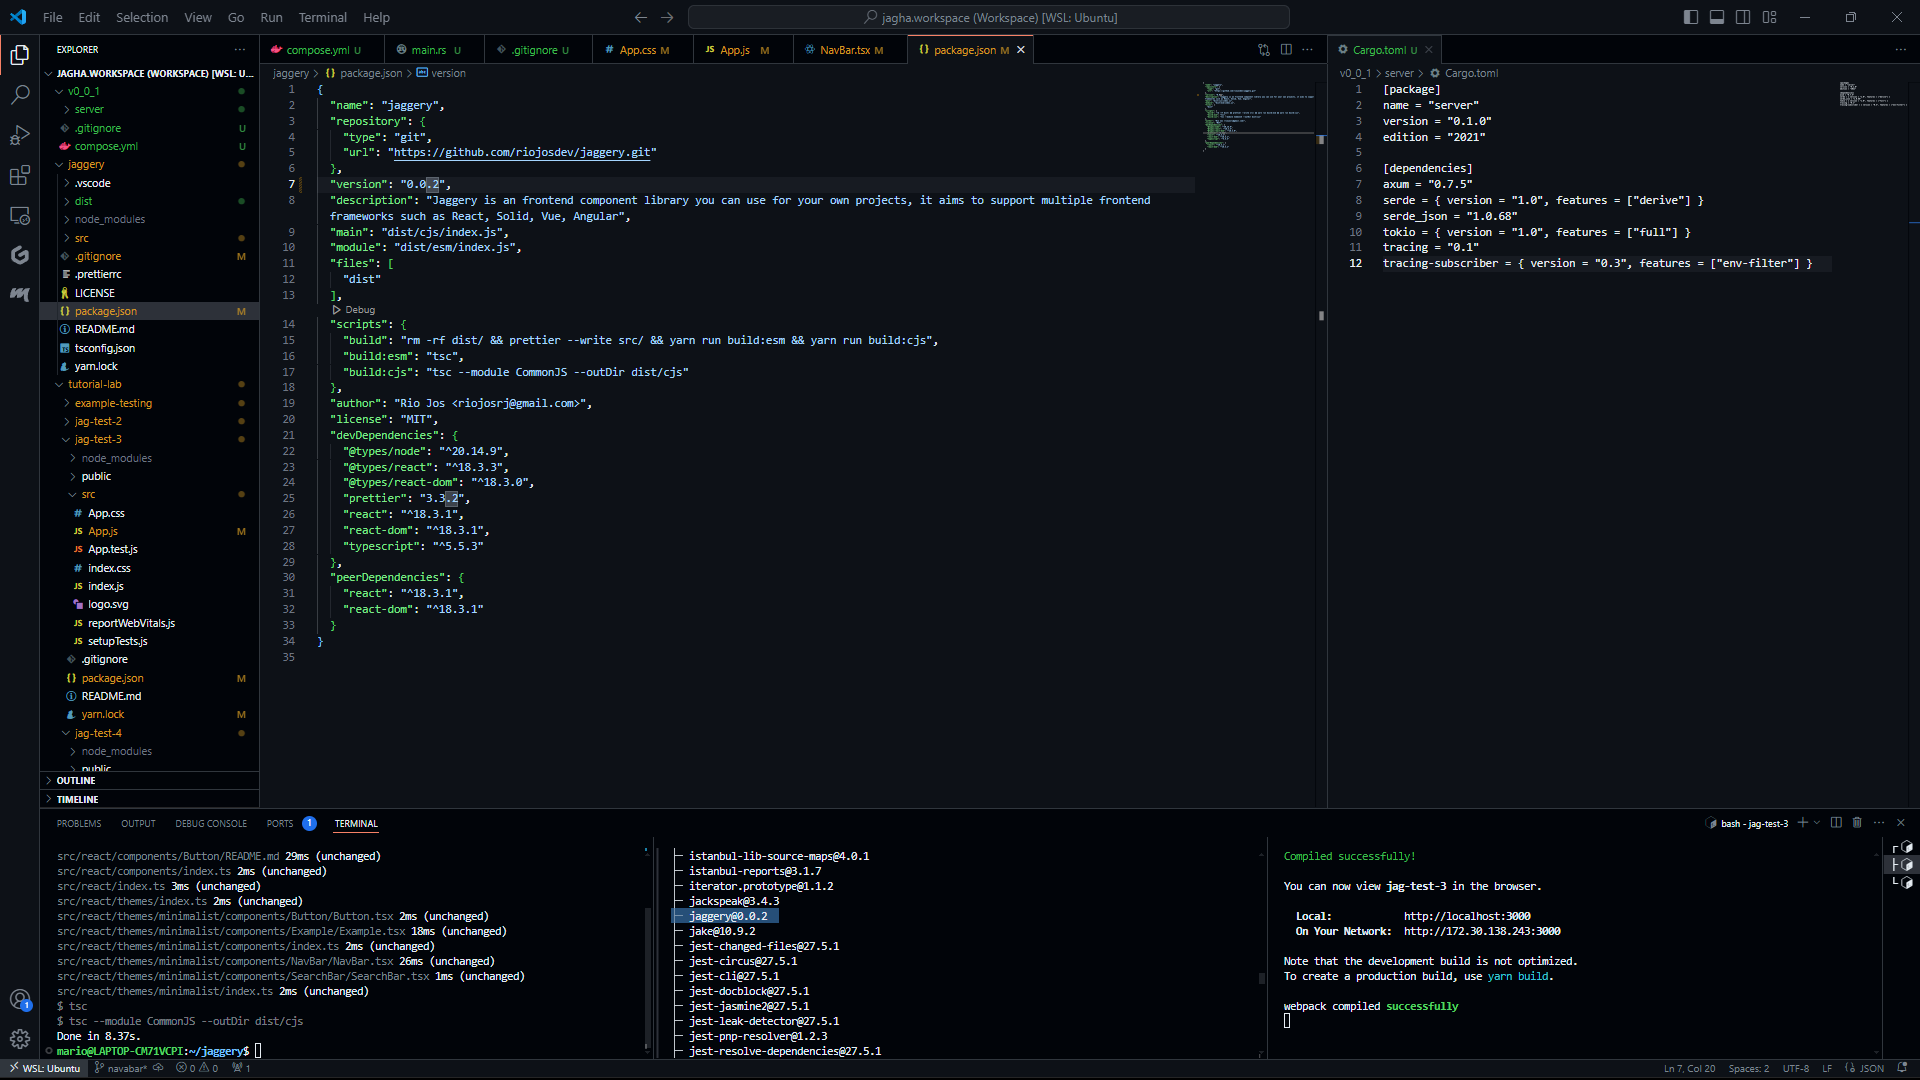Toggle the secondary side bar visibility

[1743, 17]
